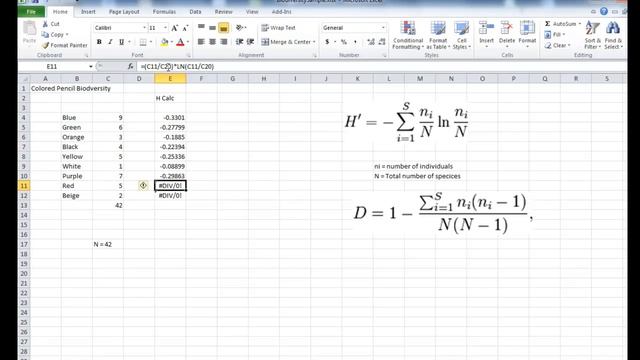
Task: Select row 11 header
Action: coord(24,186)
